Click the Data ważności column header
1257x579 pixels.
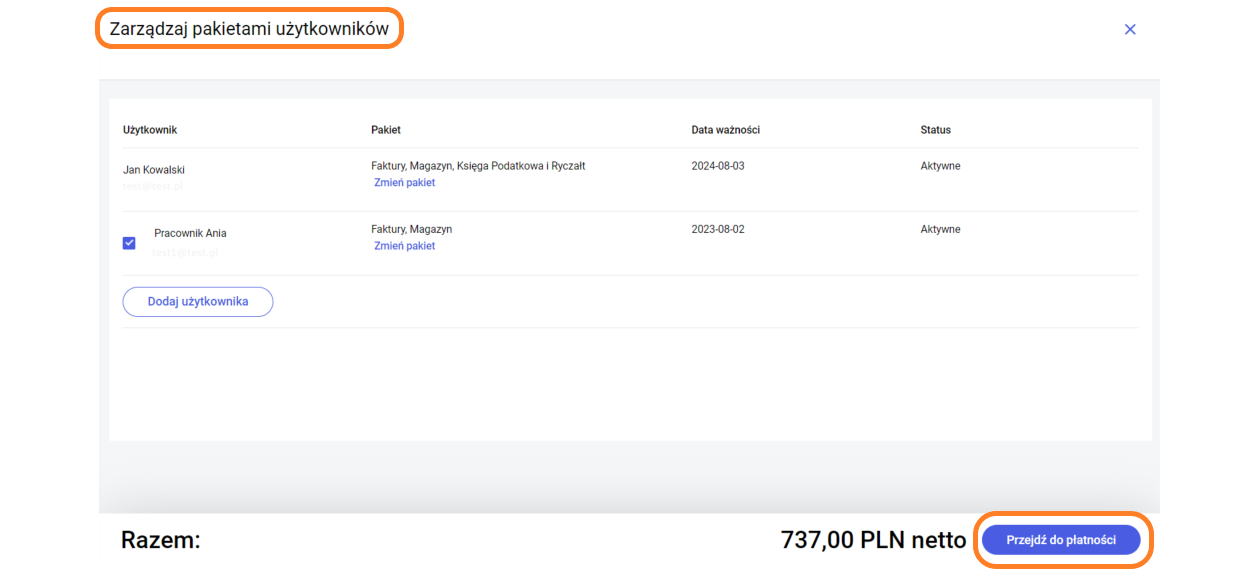click(726, 130)
